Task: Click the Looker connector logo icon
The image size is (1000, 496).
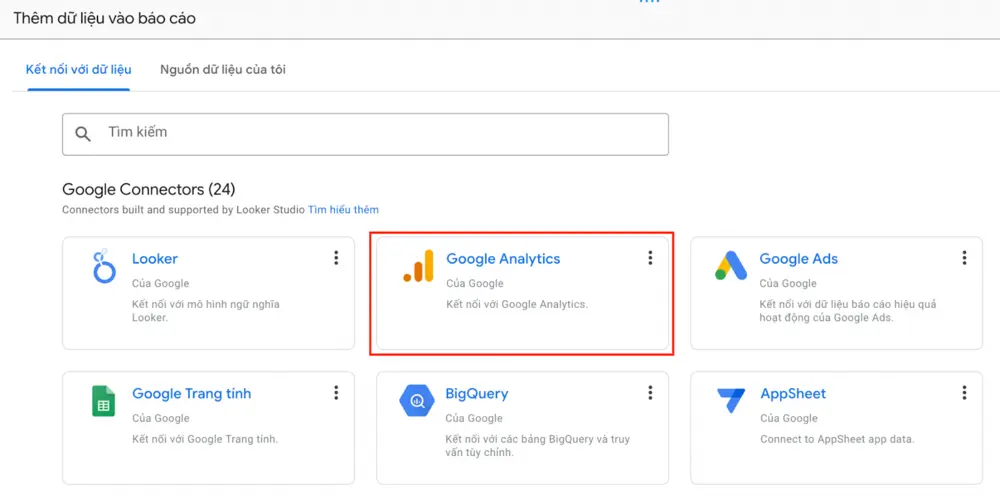Action: pyautogui.click(x=103, y=266)
